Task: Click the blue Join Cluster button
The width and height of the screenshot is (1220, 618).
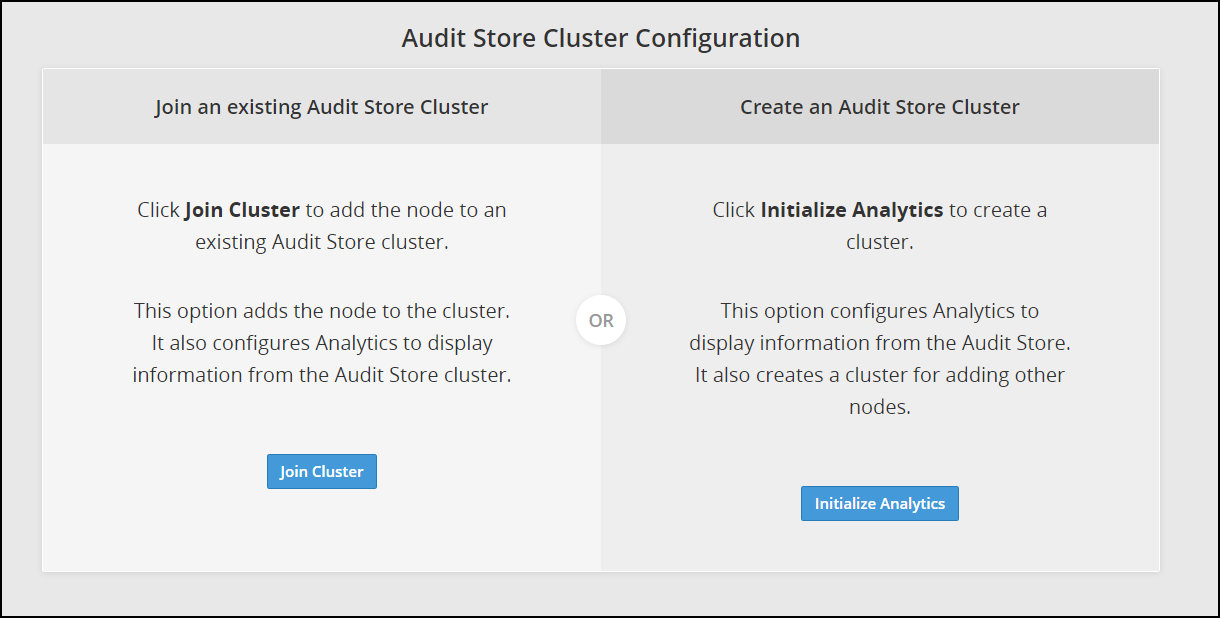Action: pos(321,472)
